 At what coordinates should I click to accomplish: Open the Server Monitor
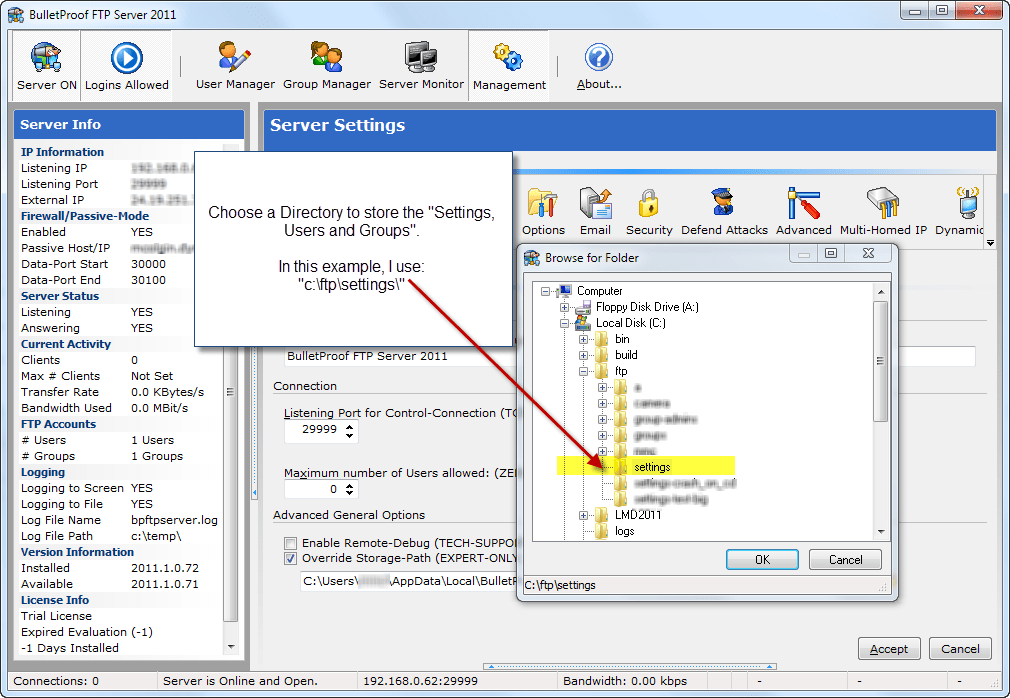point(421,65)
